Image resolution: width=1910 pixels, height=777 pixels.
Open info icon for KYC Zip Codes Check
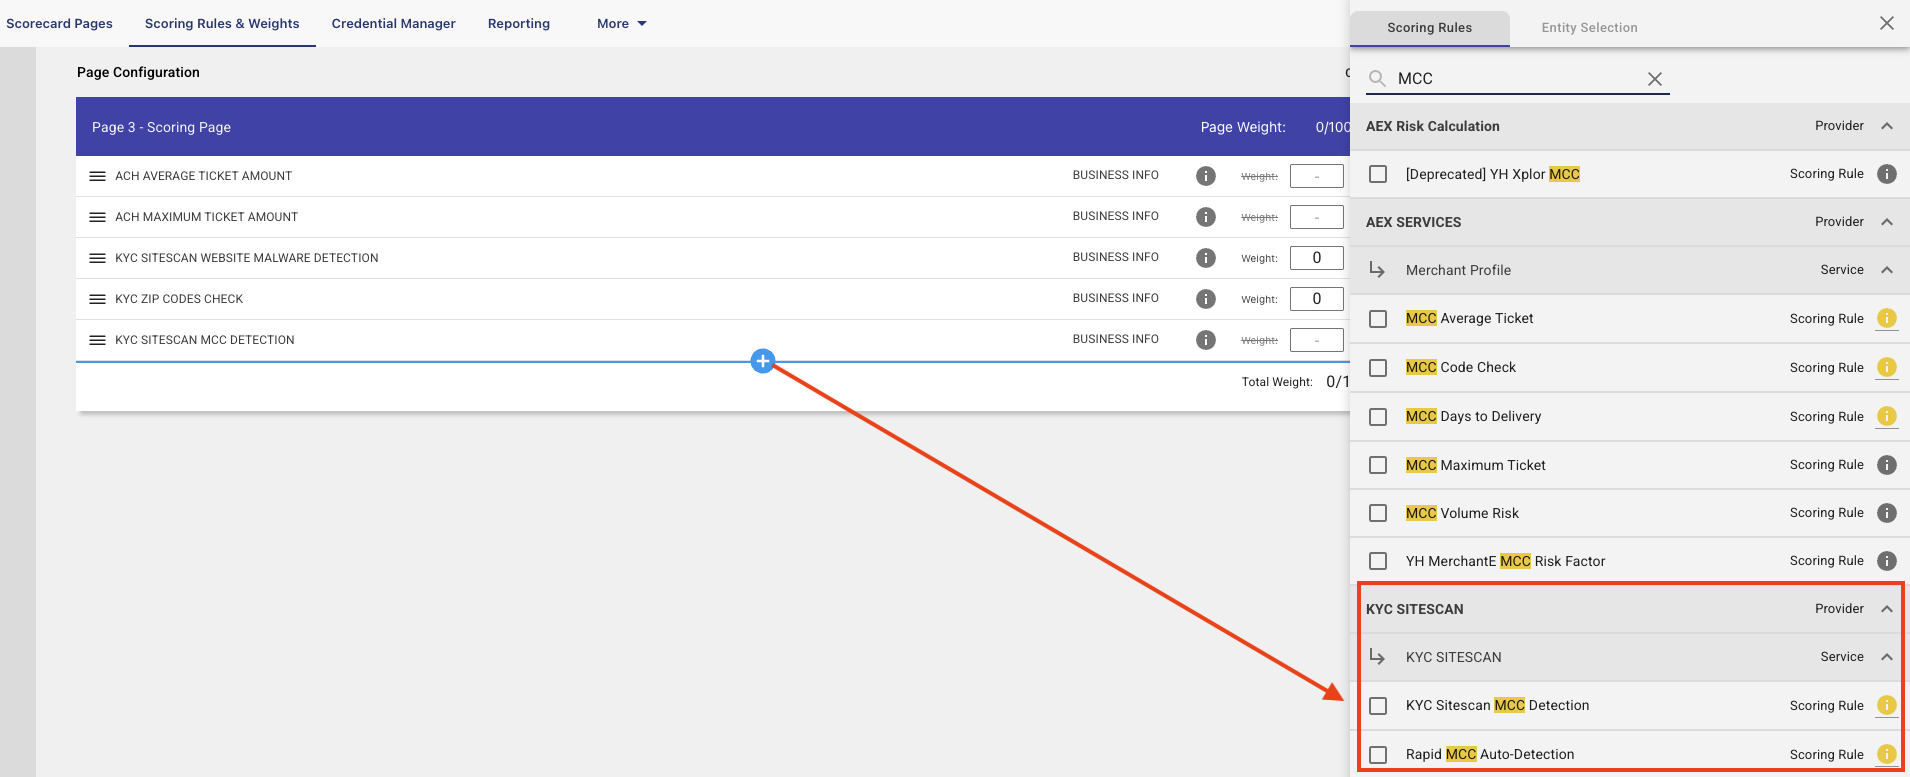pos(1206,299)
